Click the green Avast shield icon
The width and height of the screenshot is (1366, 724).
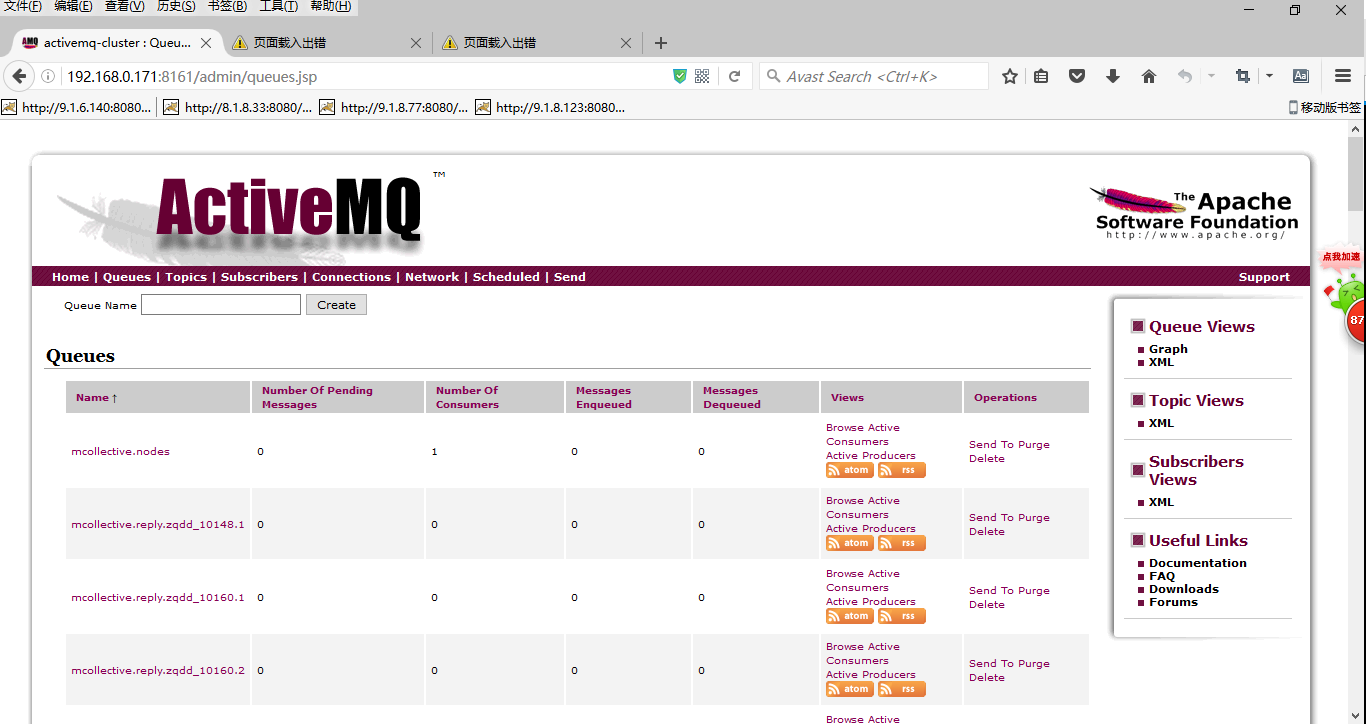pos(680,76)
